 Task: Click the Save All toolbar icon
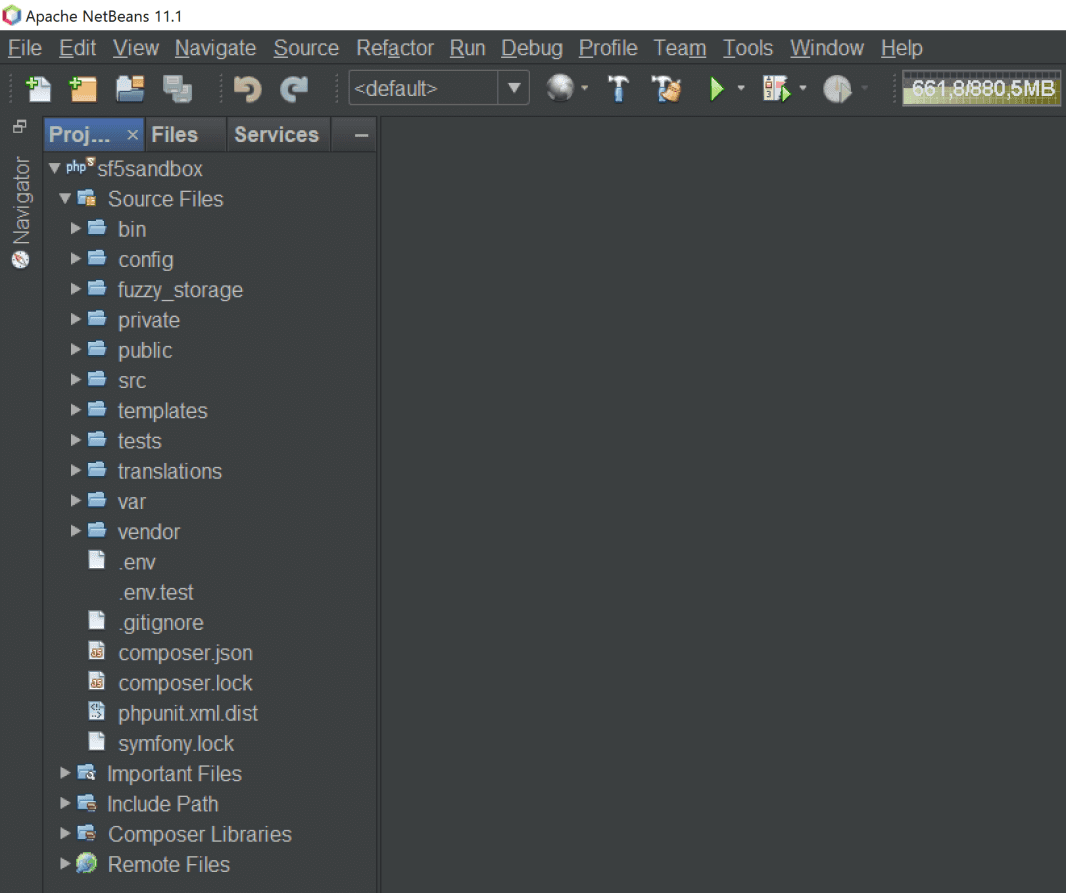pyautogui.click(x=177, y=88)
